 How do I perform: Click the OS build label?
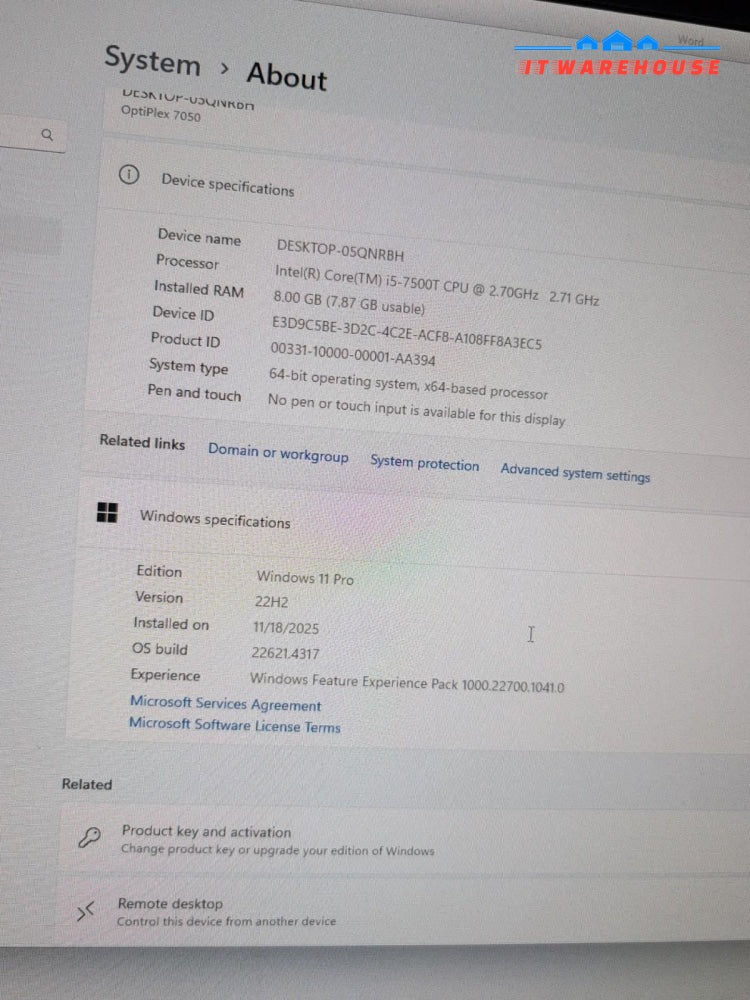coord(160,649)
